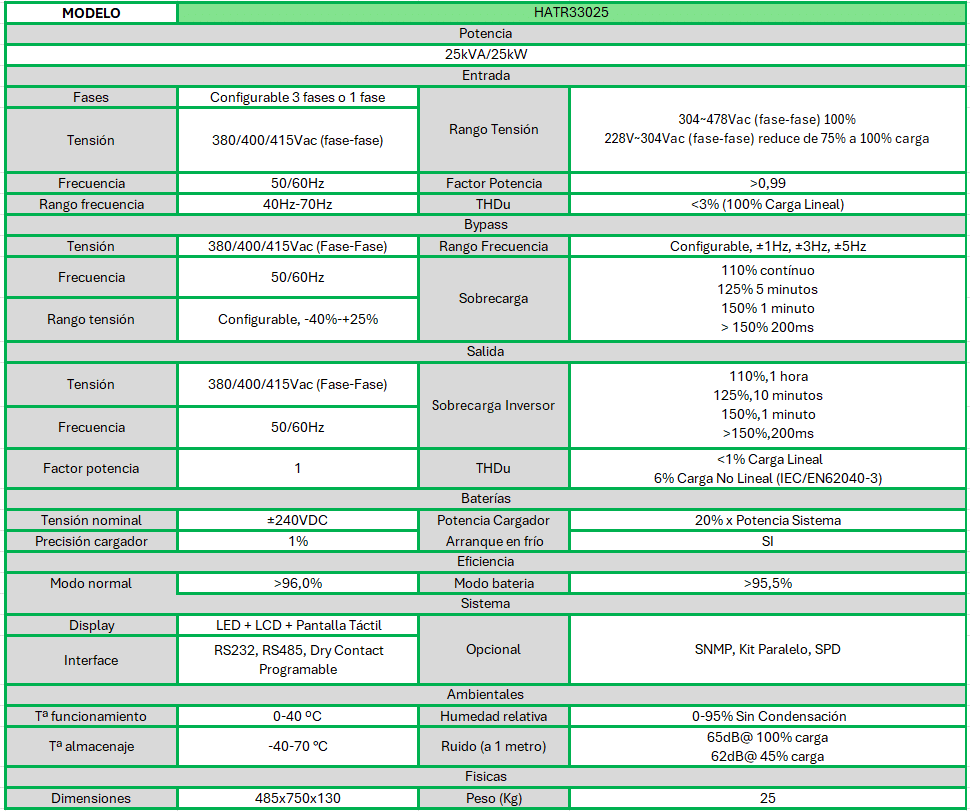
Task: Select the Eficiencia section header
Action: pyautogui.click(x=486, y=561)
